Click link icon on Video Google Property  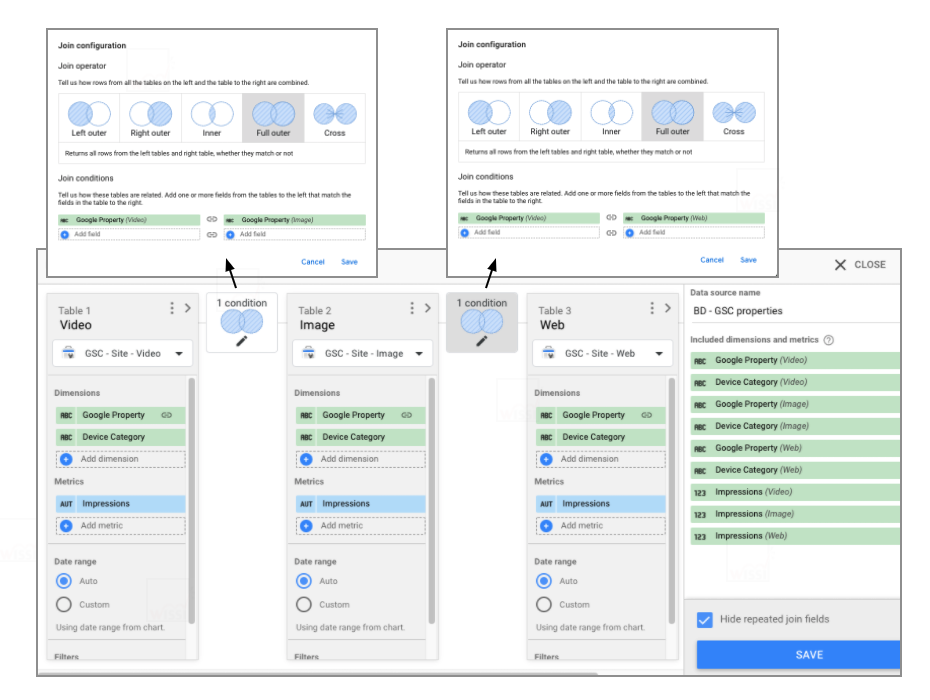click(x=167, y=415)
